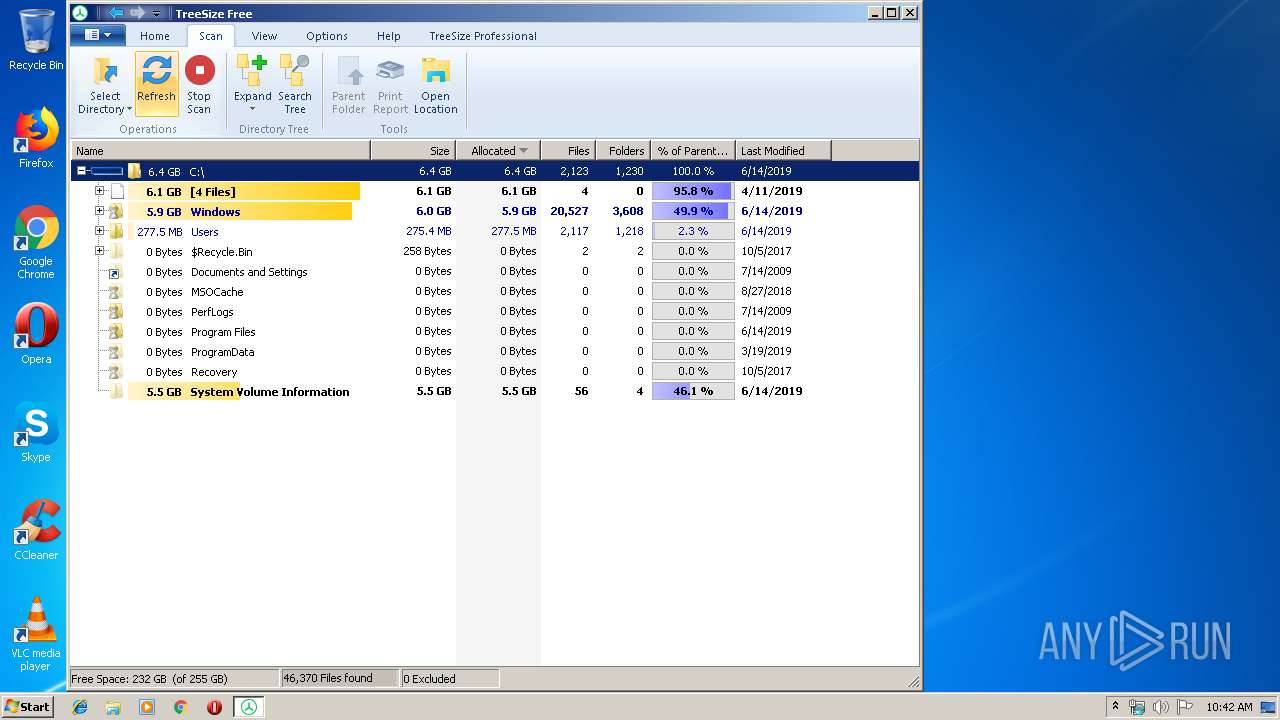
Task: Select the CCleaner desktop shortcut
Action: click(x=35, y=530)
